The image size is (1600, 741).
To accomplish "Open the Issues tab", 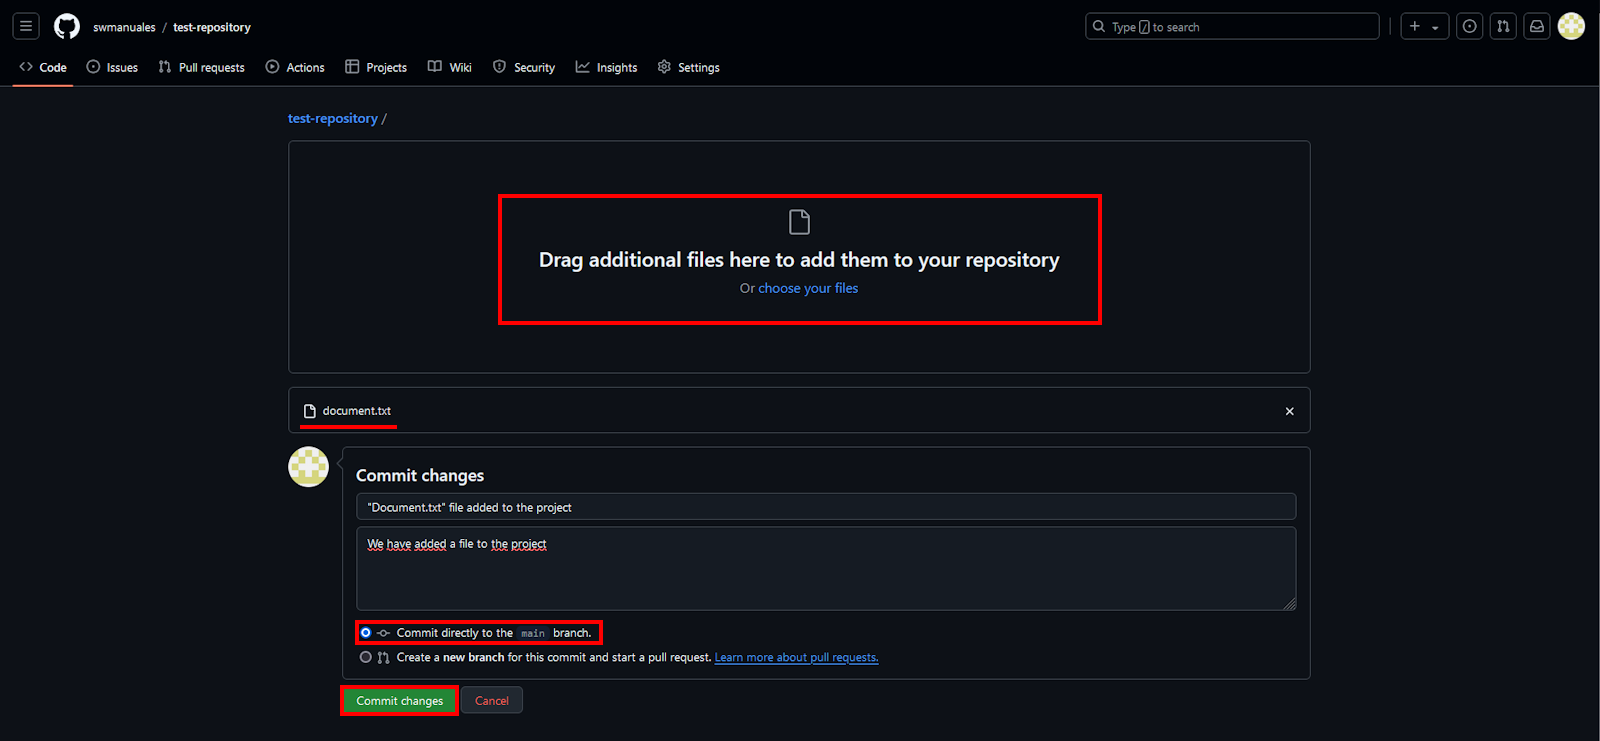I will pyautogui.click(x=112, y=67).
